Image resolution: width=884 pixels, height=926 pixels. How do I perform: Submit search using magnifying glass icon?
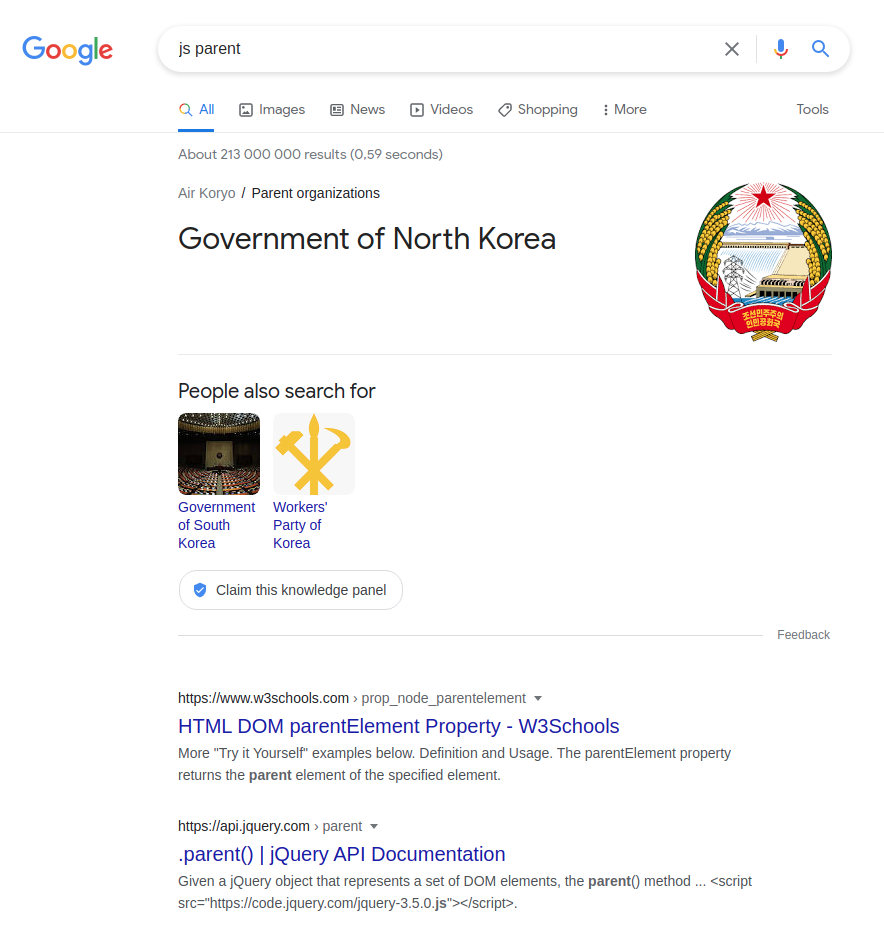[820, 48]
